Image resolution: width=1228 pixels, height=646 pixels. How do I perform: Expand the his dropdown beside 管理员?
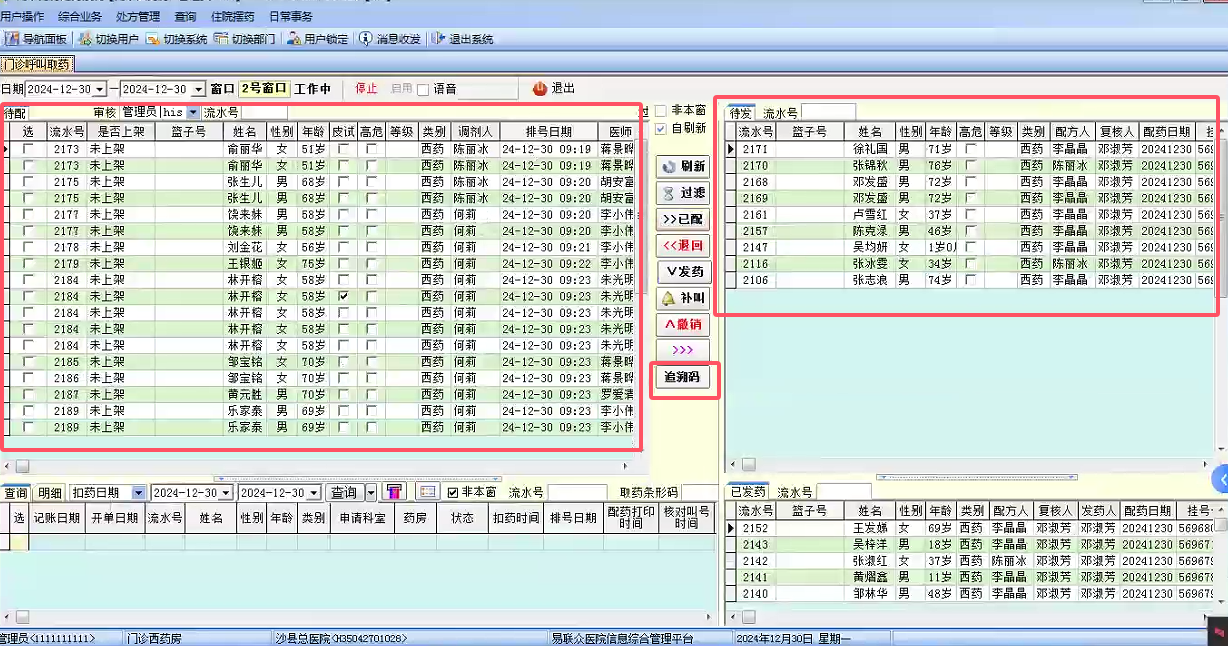click(192, 113)
